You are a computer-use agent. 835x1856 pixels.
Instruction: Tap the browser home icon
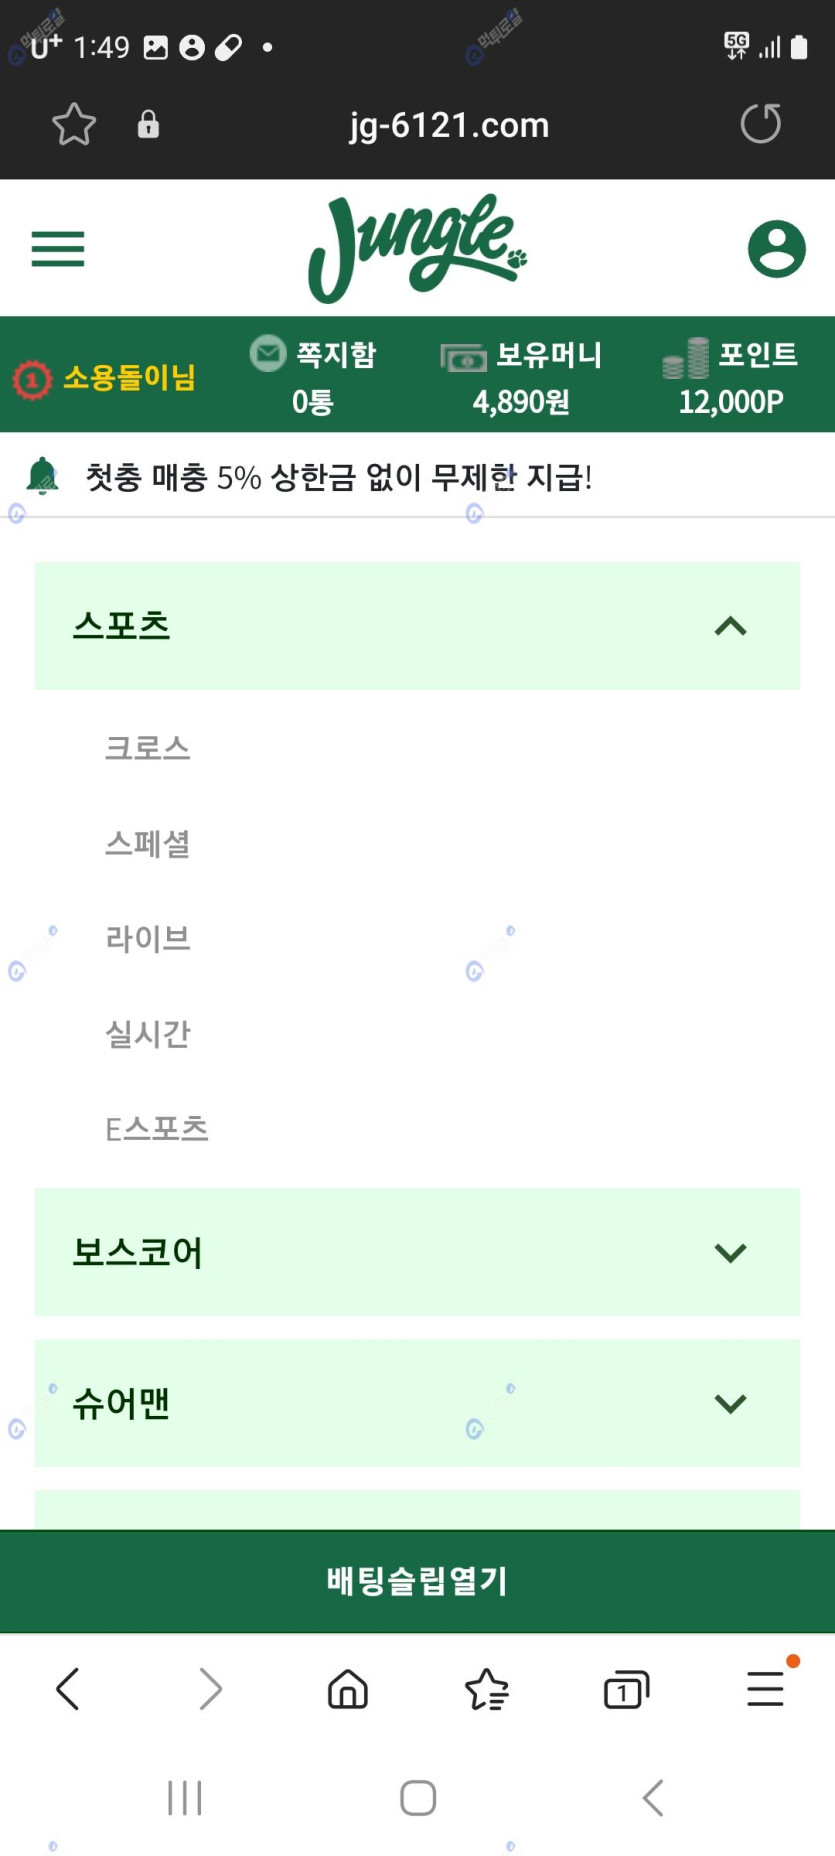click(348, 1689)
